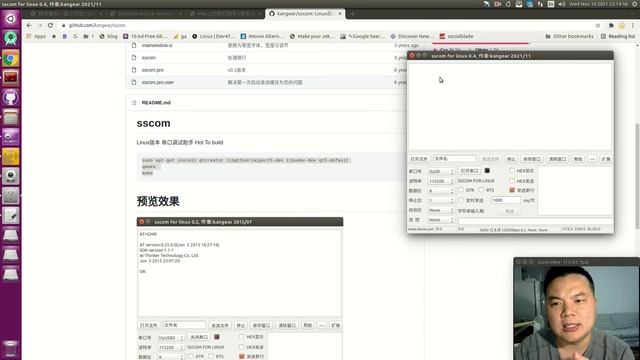This screenshot has width=640, height=360.
Task: Click the 打开文件 open file button
Action: [x=419, y=159]
